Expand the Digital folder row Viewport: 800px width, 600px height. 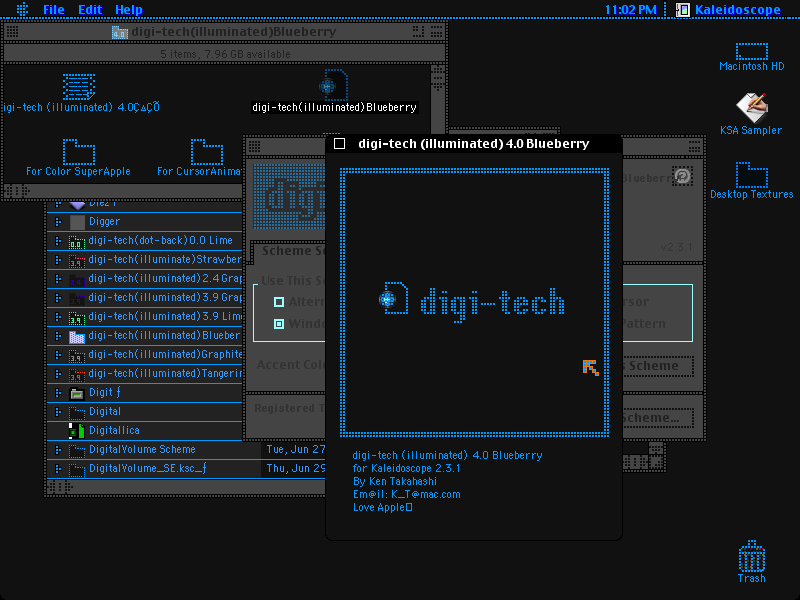pyautogui.click(x=58, y=412)
